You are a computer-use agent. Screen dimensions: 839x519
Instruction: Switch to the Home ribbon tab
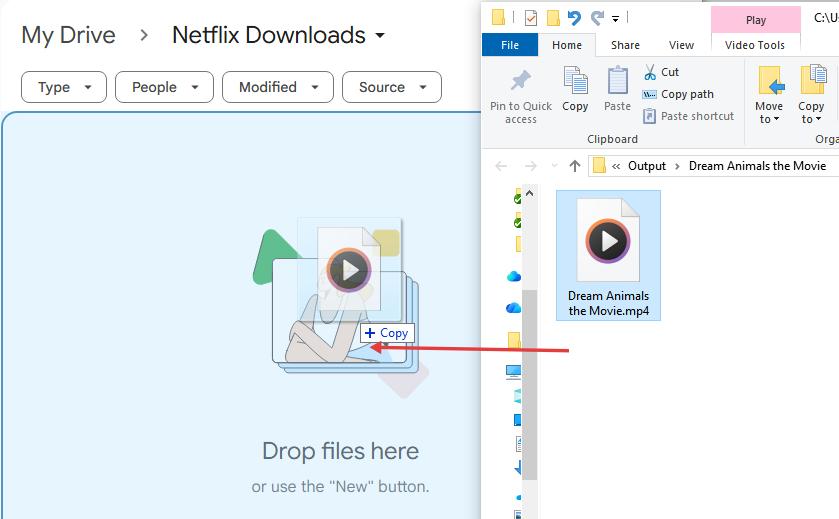(x=567, y=45)
